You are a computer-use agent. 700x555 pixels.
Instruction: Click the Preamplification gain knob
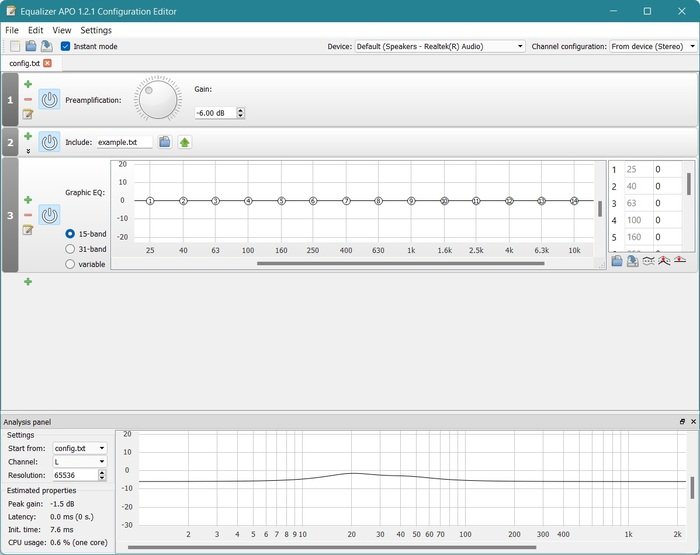158,98
